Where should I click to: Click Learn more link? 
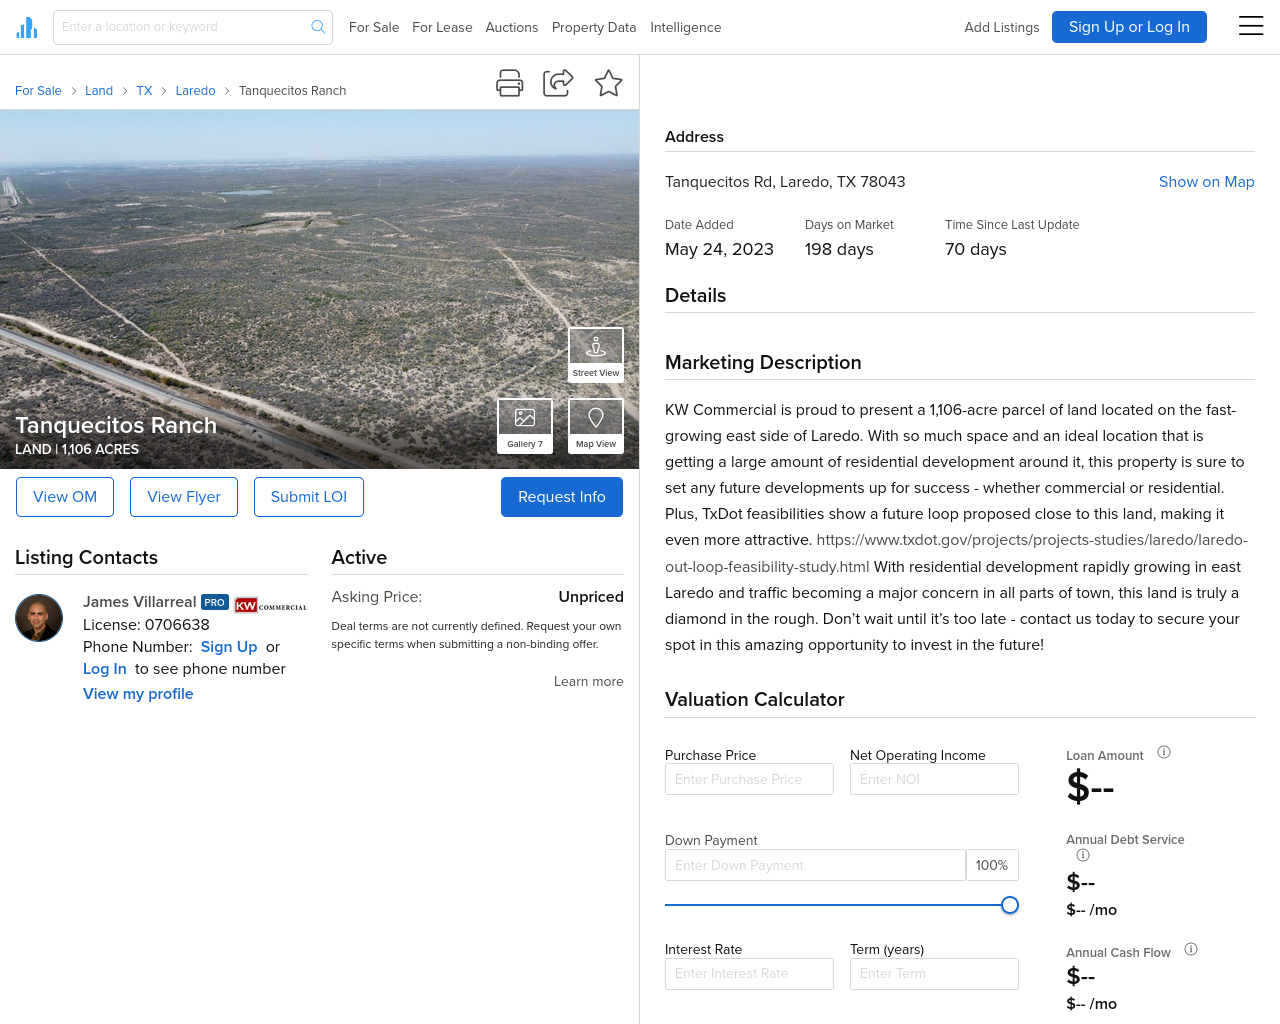(x=589, y=682)
